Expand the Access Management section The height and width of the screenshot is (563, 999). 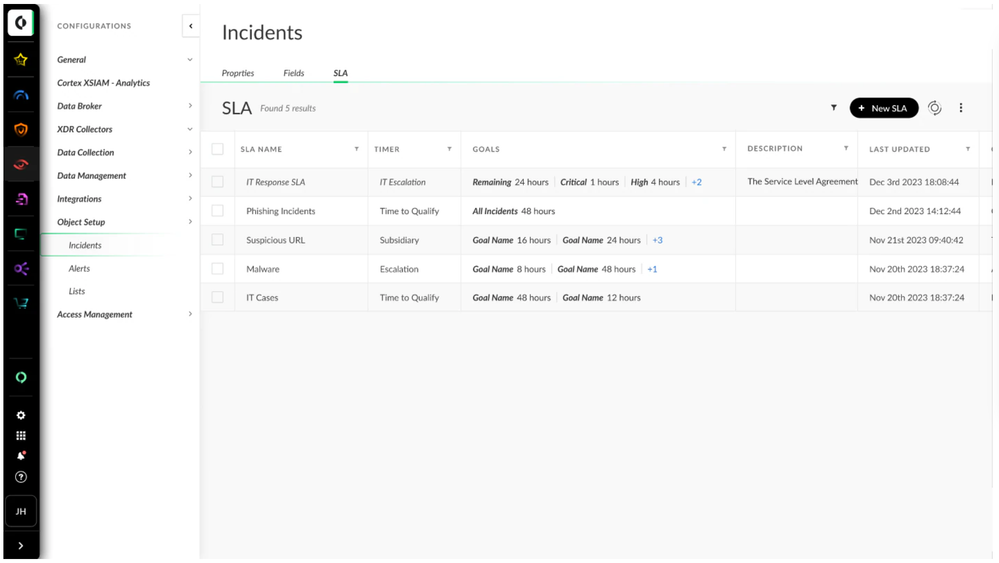pos(190,314)
